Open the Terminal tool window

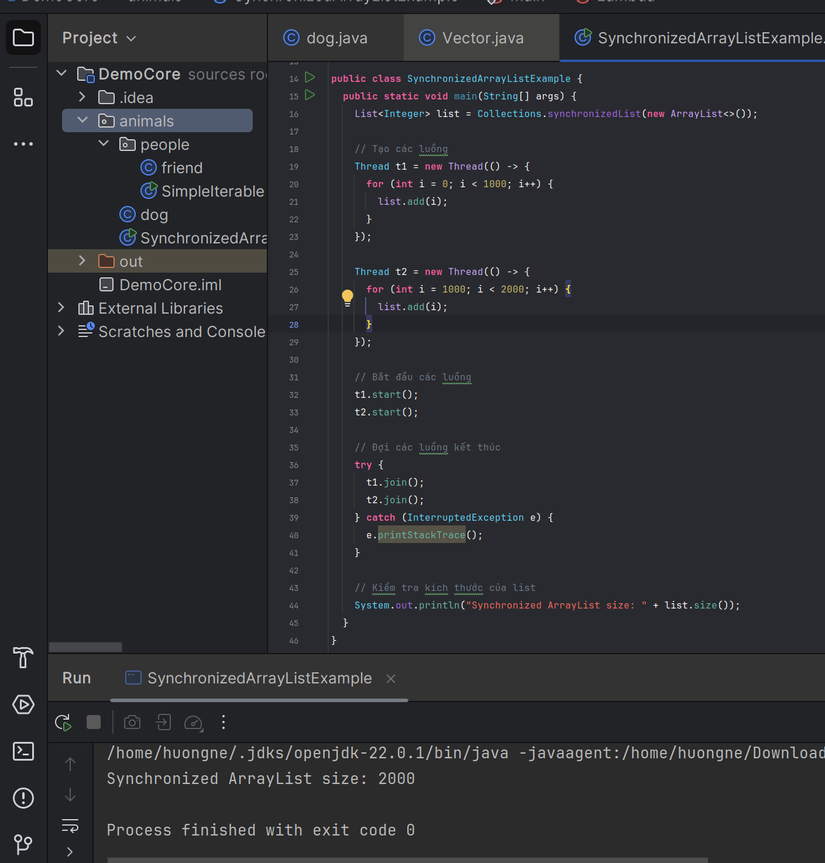pos(23,750)
